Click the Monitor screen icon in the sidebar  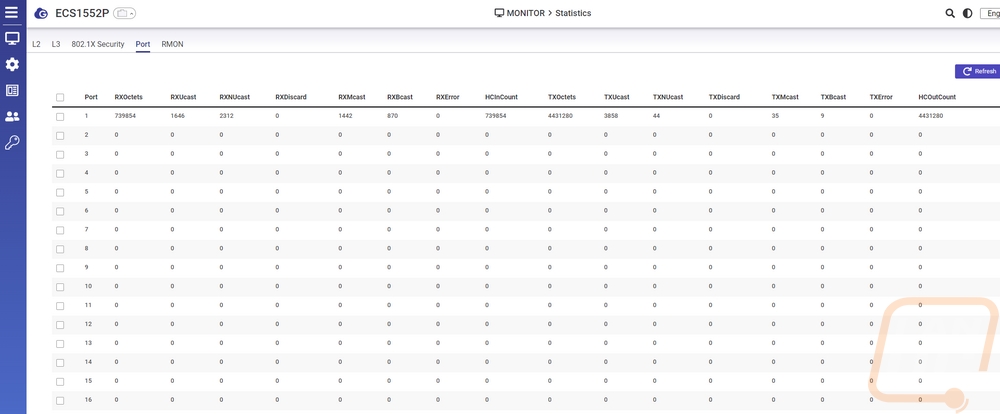point(12,39)
